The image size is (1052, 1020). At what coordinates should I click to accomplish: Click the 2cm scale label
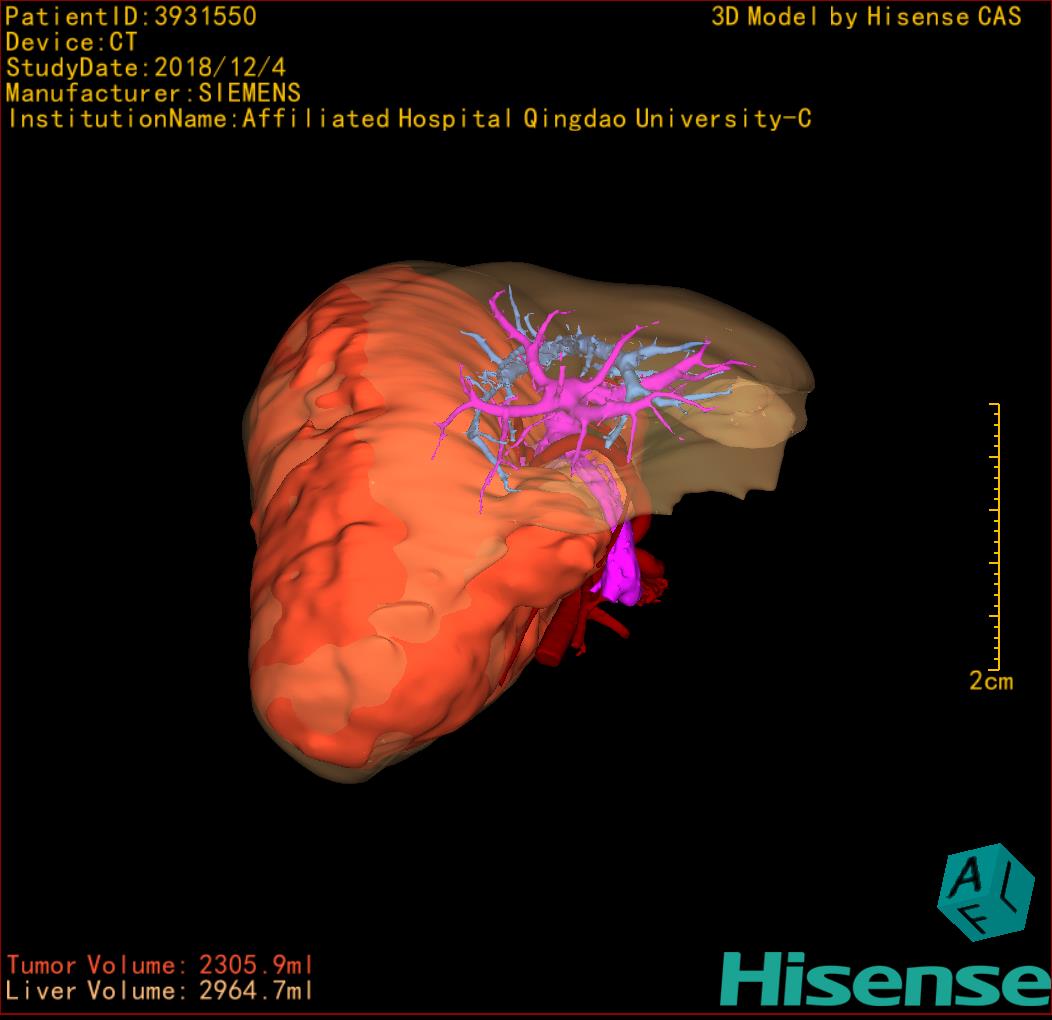point(990,682)
